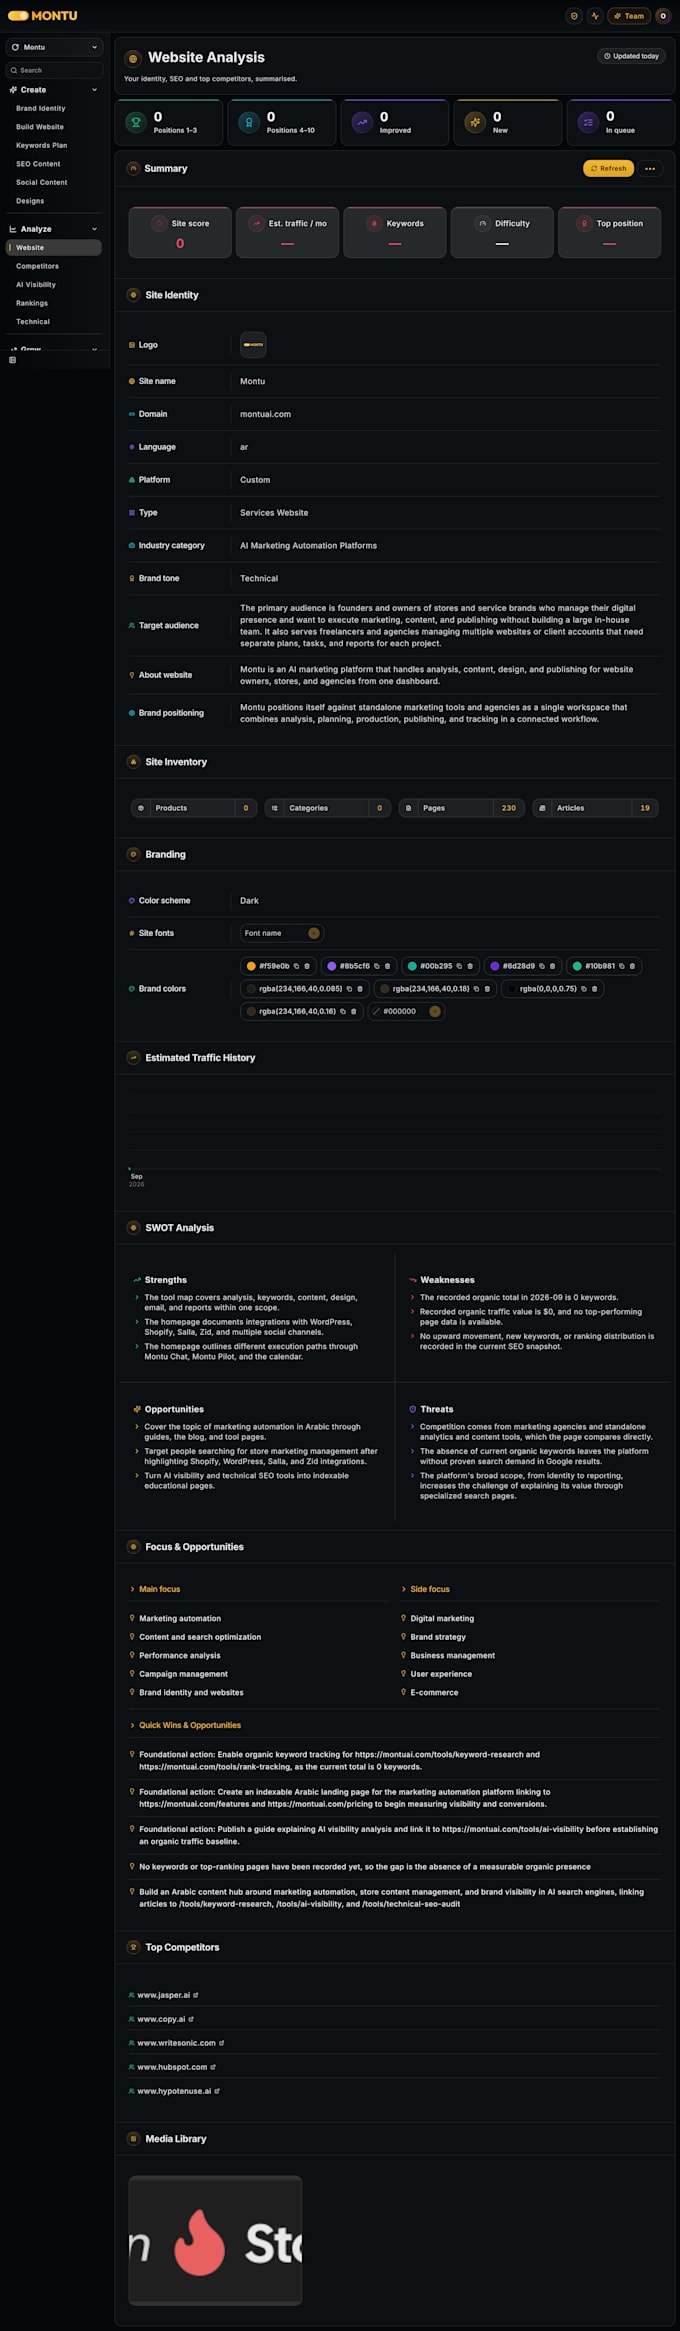
Task: Copy the rgba(234,166,40,0.18) color
Action: click(476, 989)
